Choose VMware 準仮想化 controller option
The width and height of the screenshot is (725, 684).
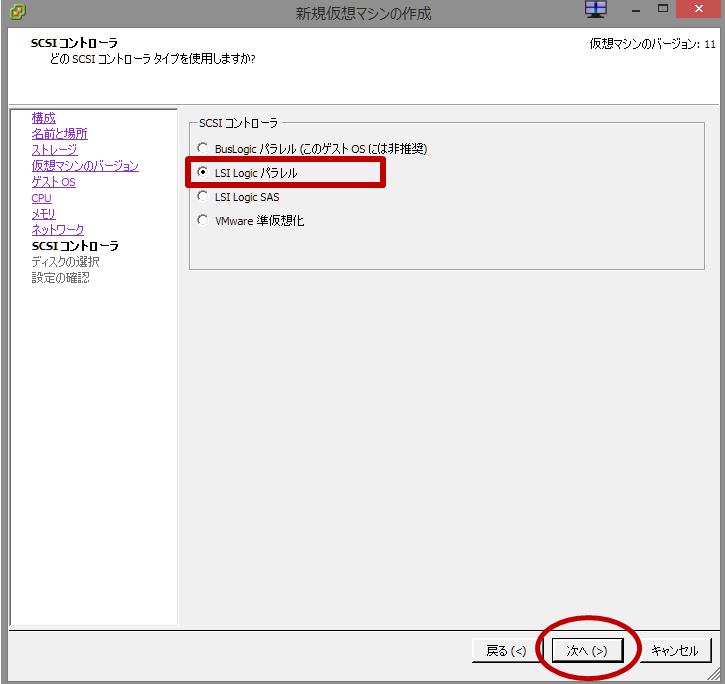[203, 220]
